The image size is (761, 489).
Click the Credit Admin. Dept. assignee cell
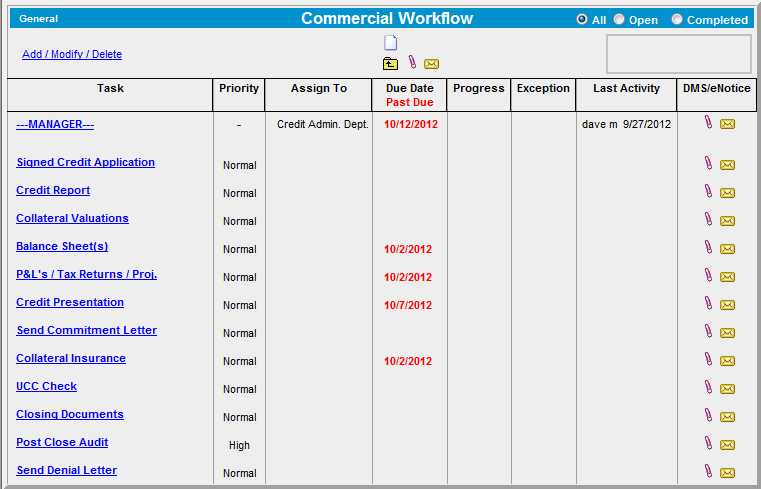(323, 124)
